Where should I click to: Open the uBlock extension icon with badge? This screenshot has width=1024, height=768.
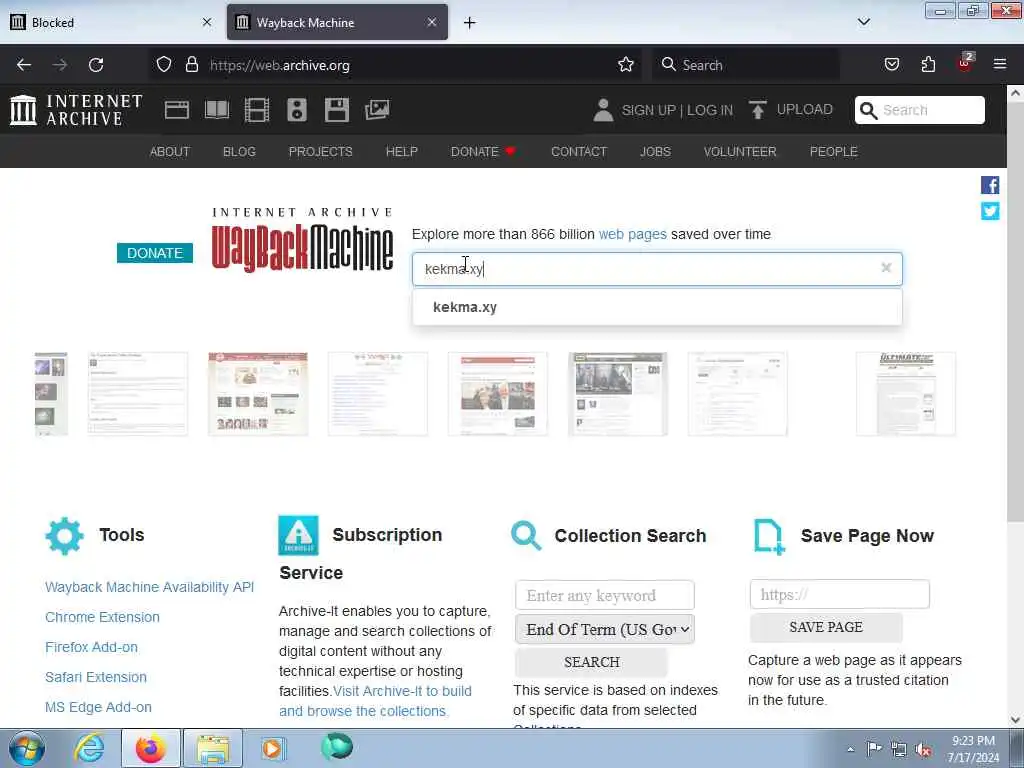965,63
